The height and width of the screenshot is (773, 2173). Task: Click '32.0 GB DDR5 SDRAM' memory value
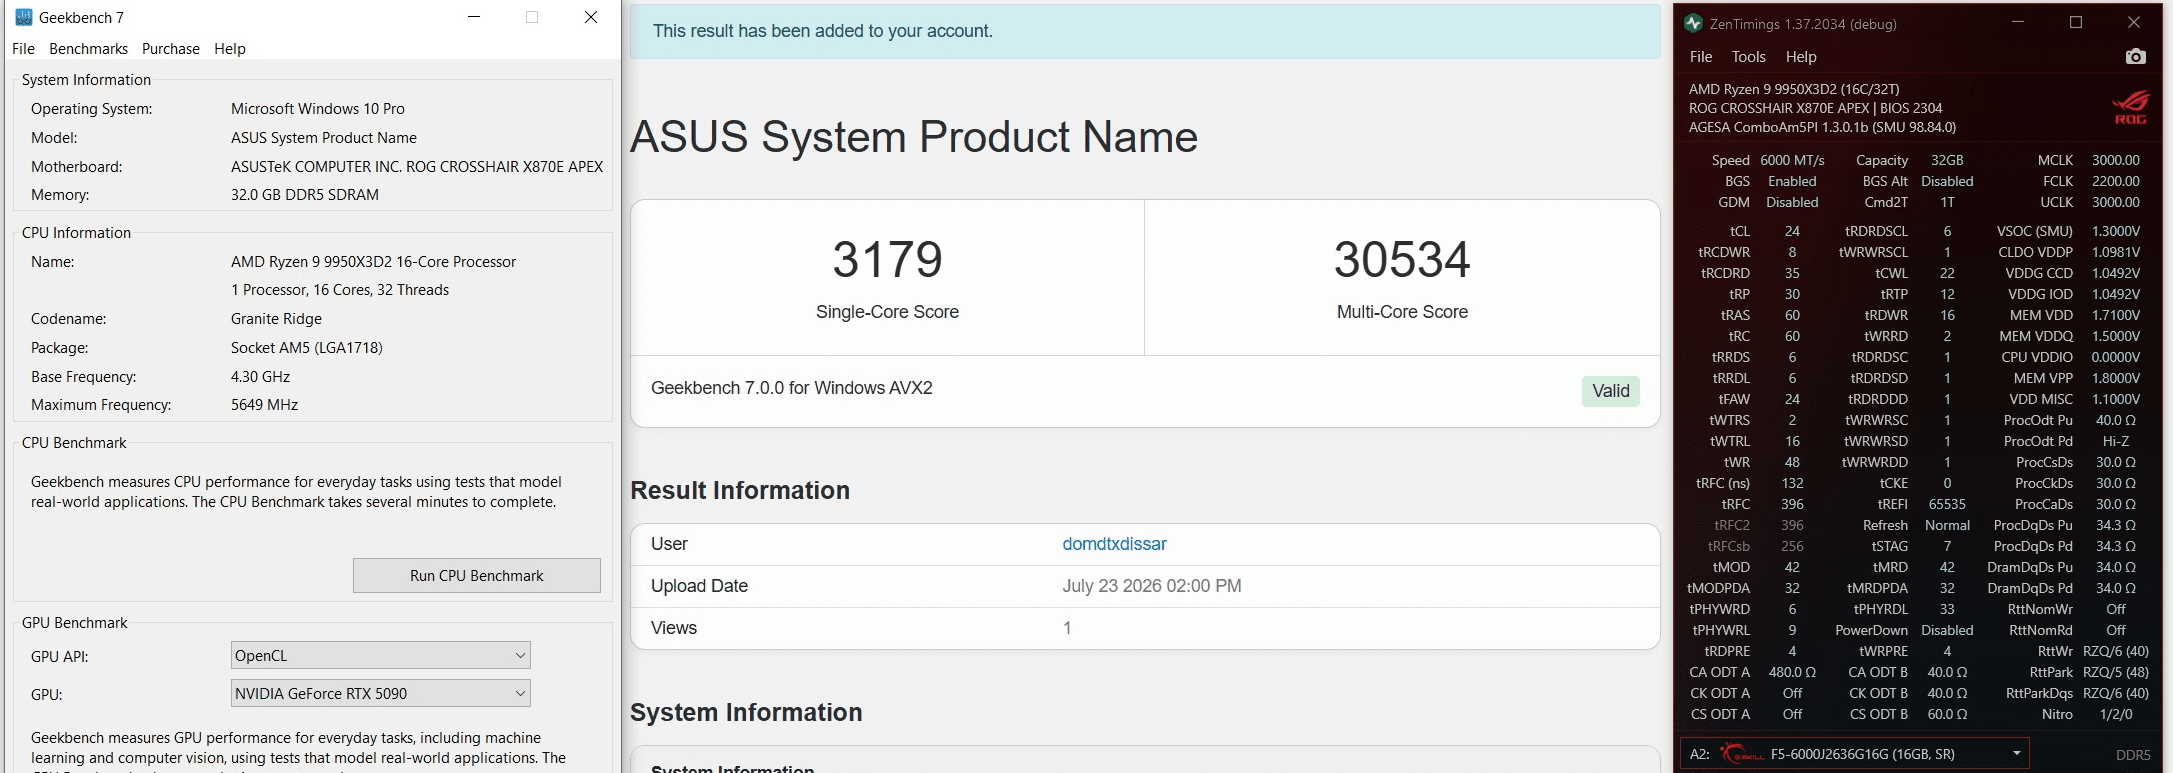(x=305, y=195)
